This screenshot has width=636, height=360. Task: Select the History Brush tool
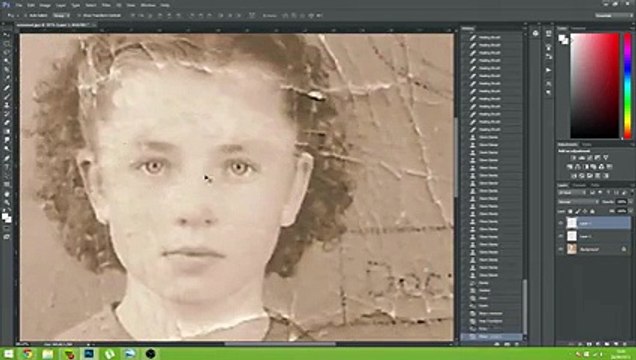click(x=6, y=114)
